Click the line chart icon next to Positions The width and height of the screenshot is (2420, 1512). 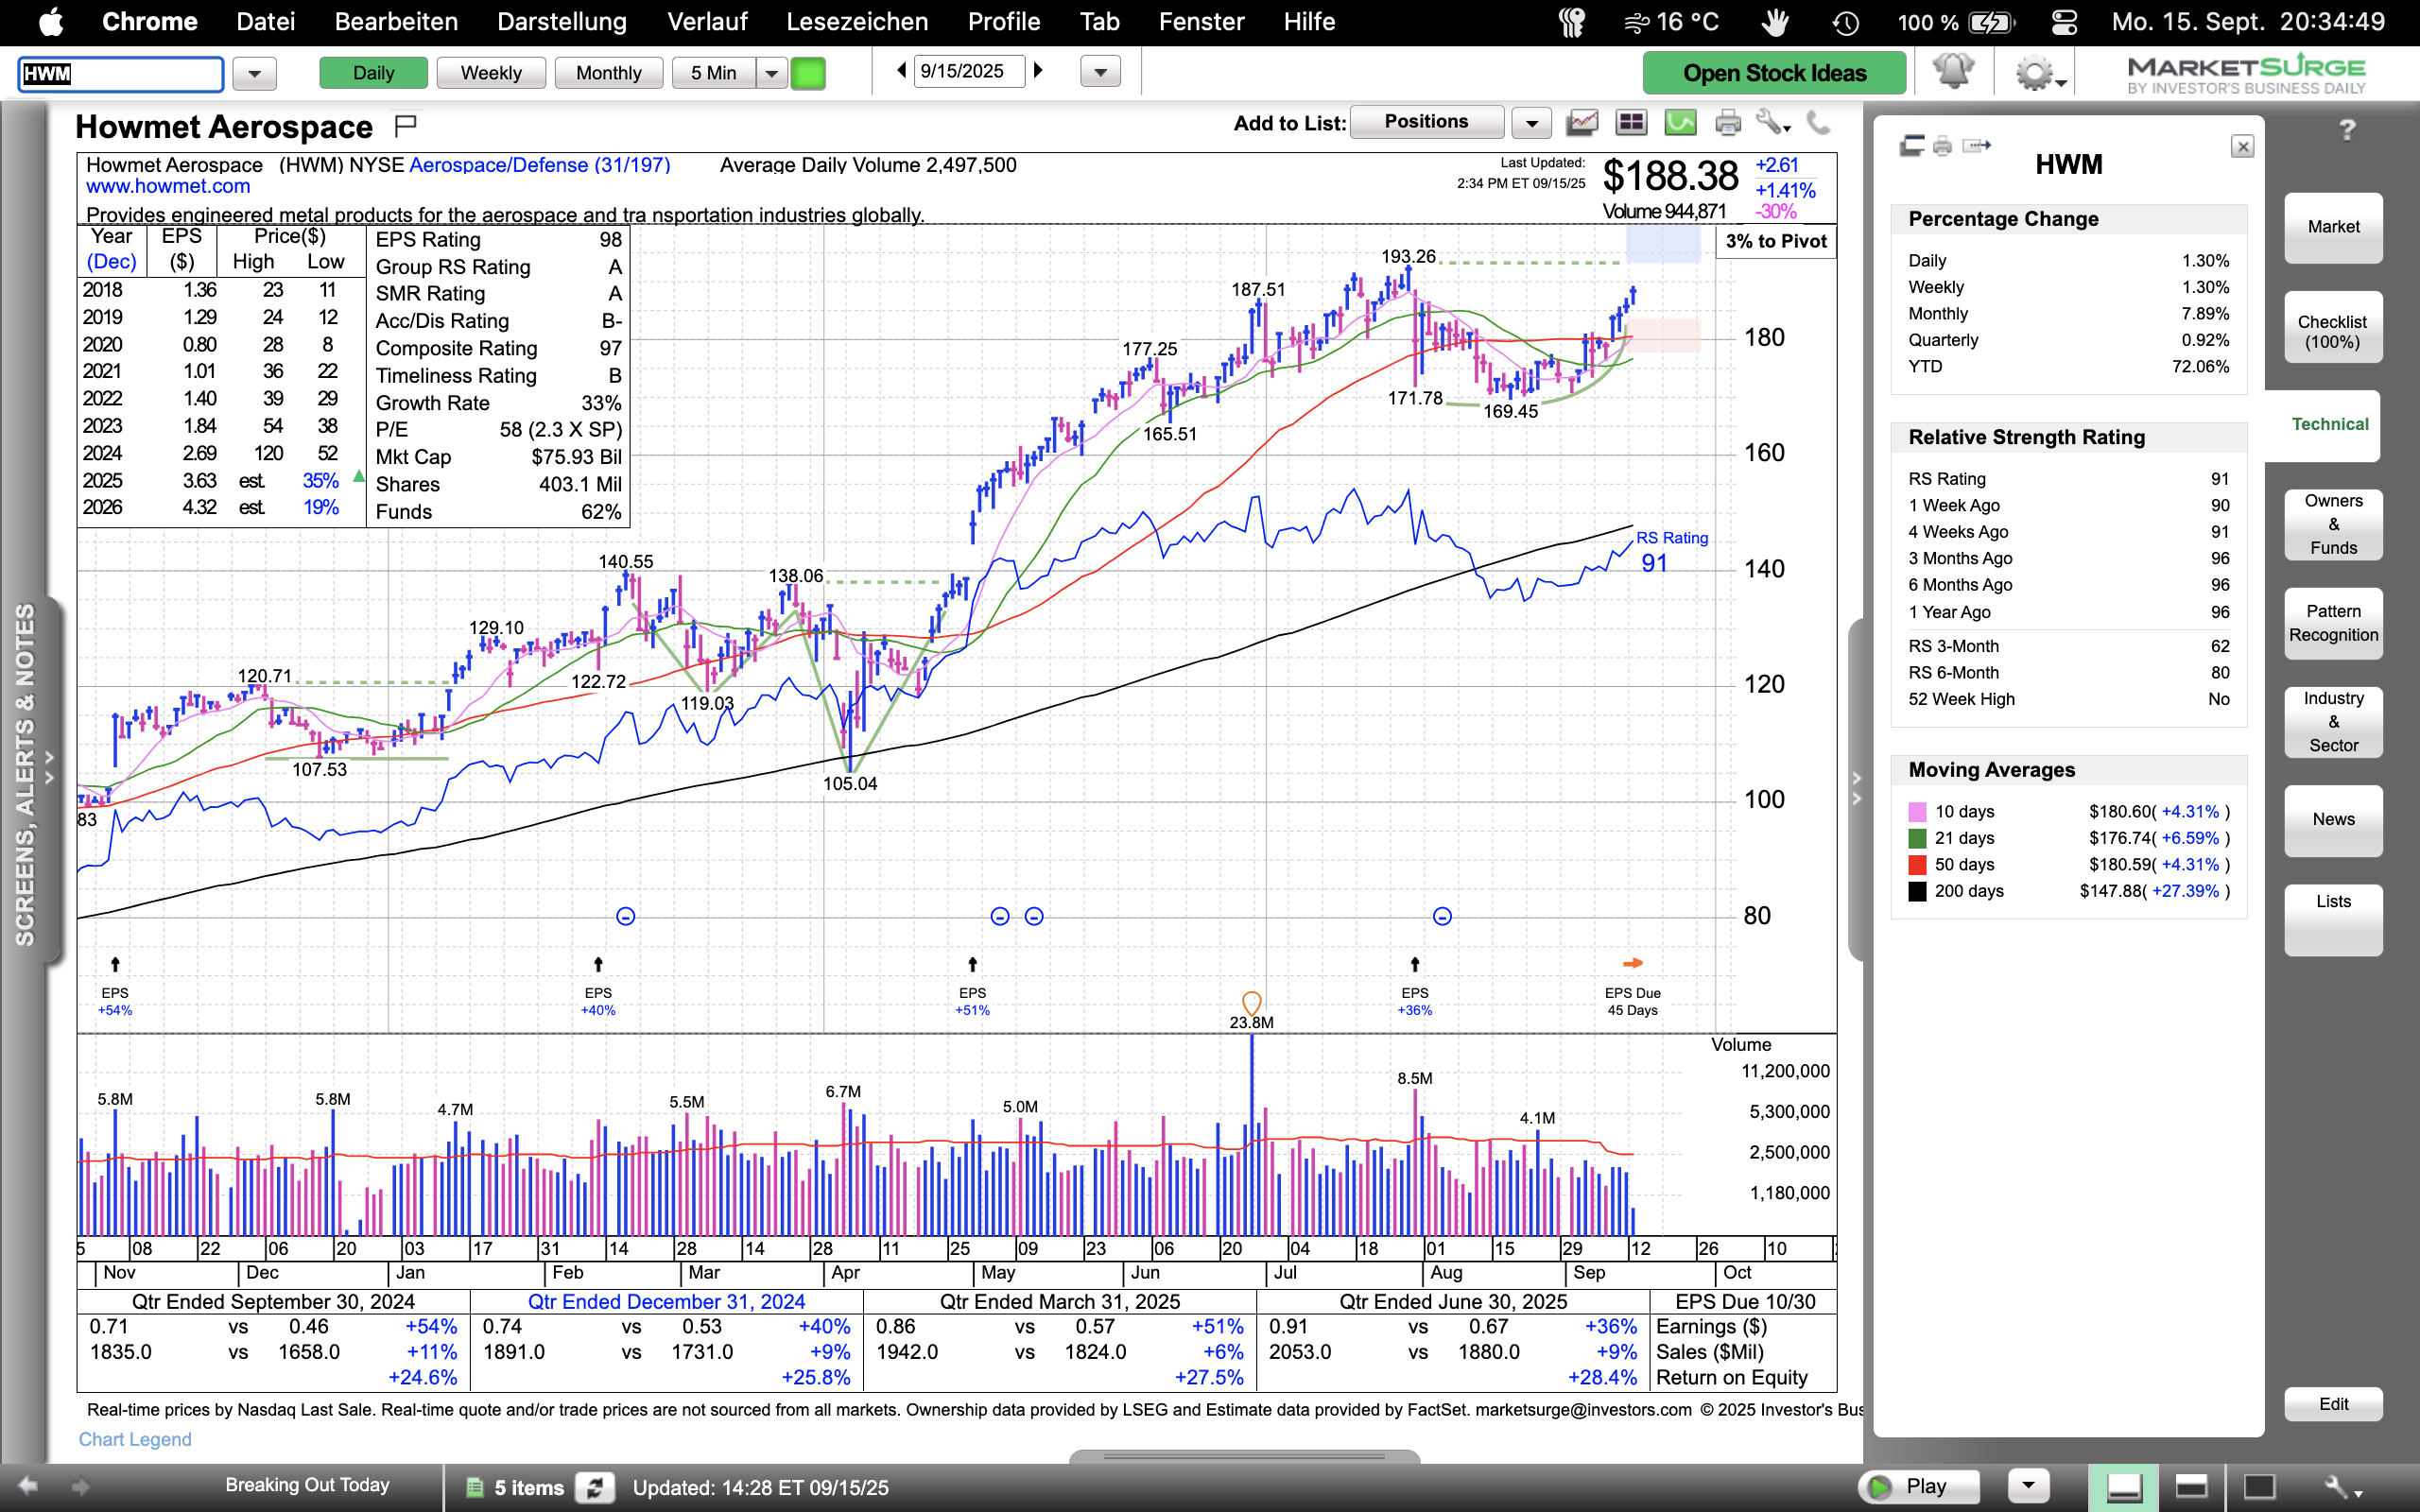tap(1582, 123)
